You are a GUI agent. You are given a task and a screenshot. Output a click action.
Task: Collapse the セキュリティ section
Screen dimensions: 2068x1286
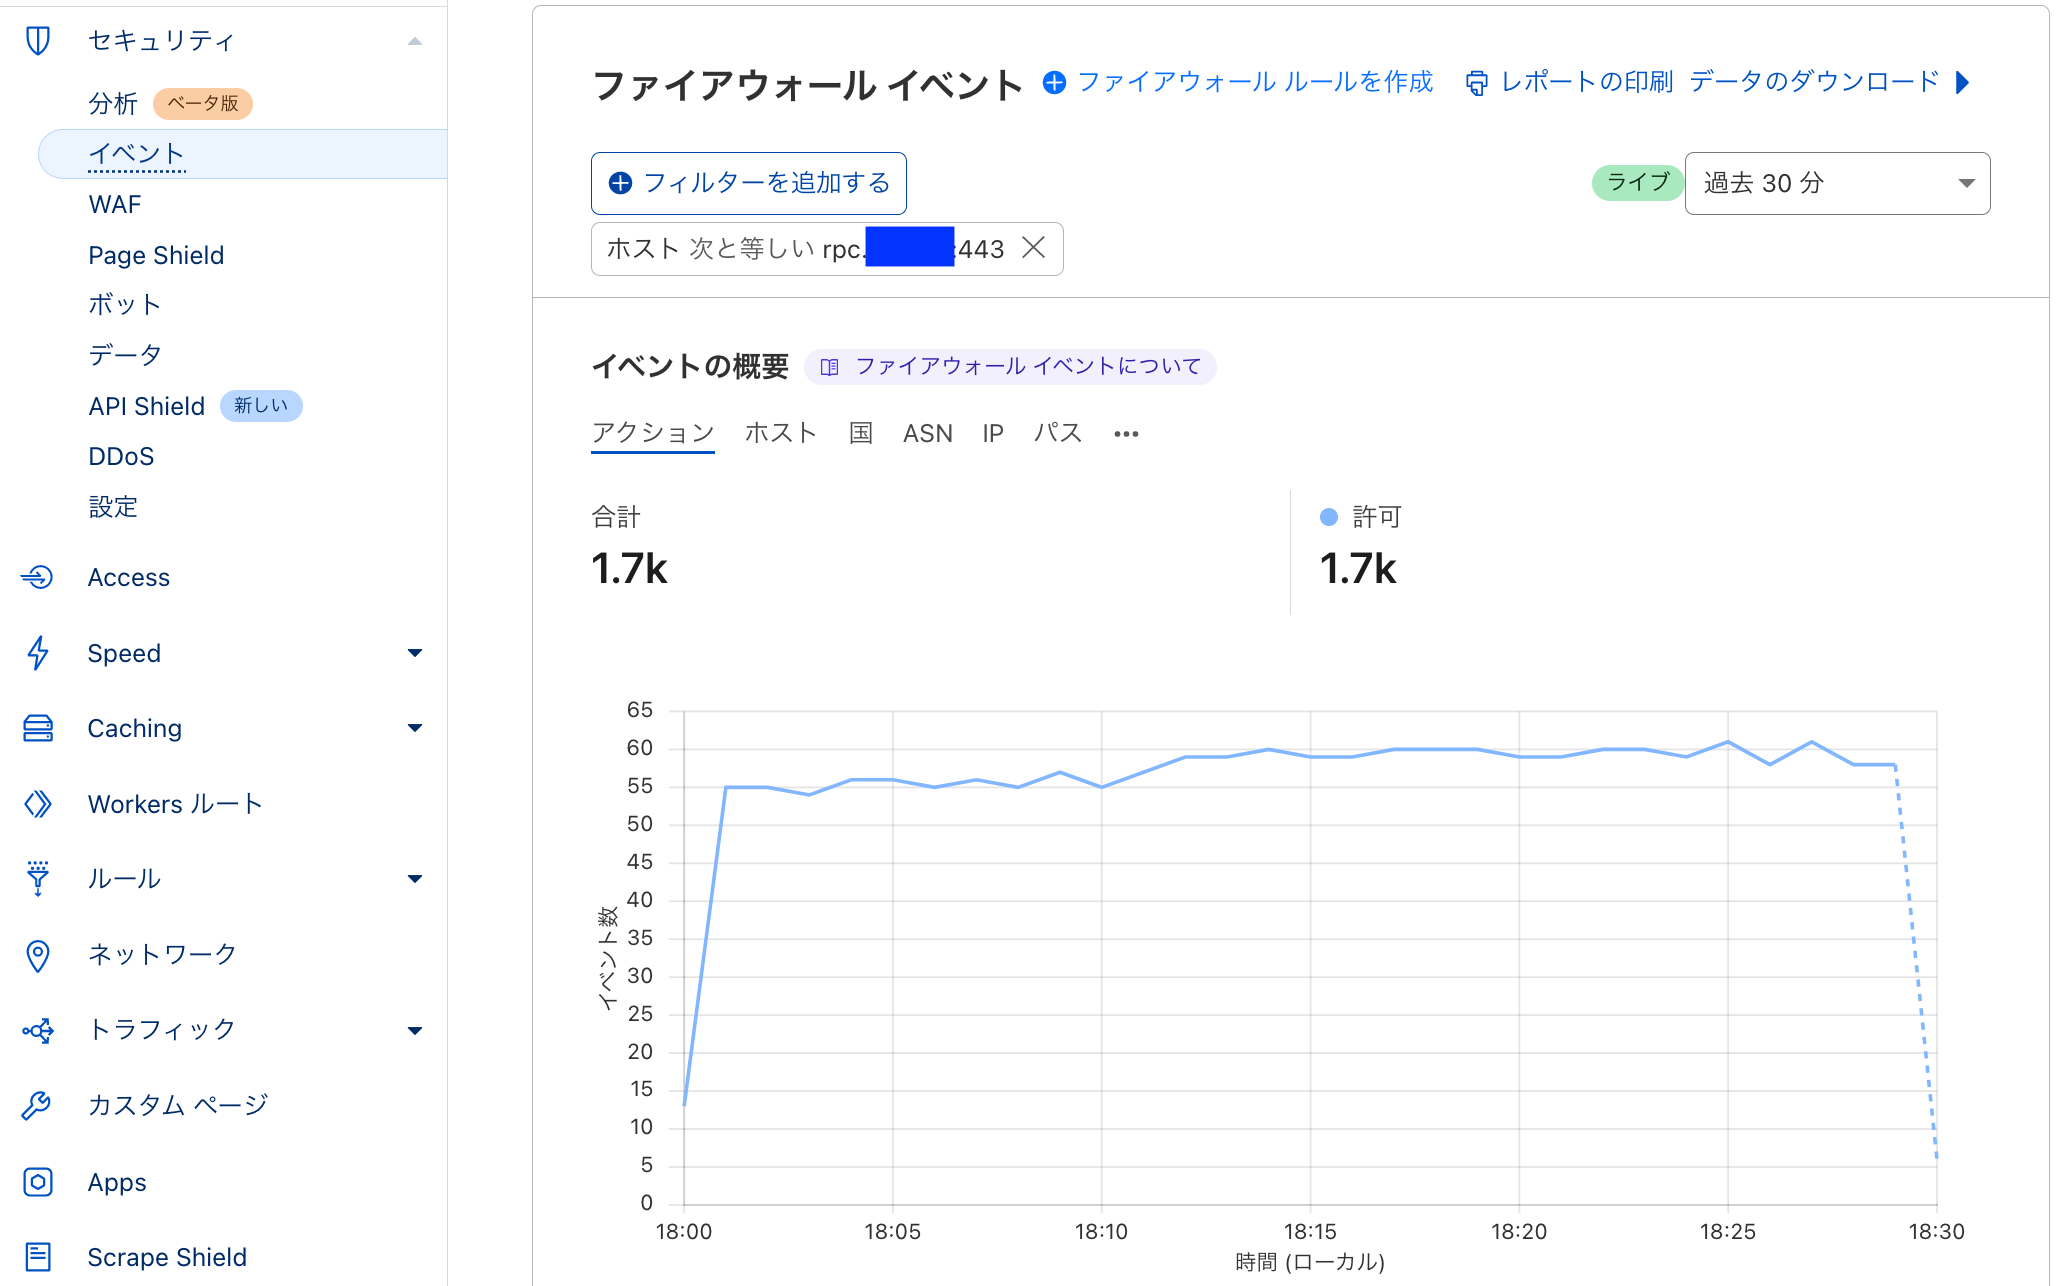tap(415, 40)
